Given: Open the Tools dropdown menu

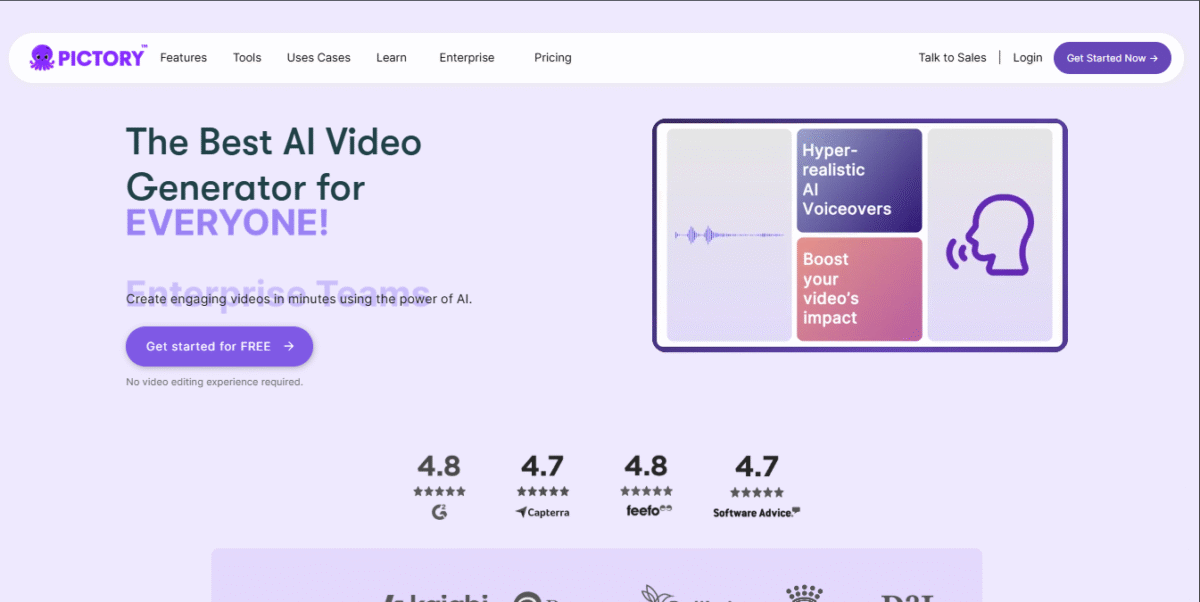Looking at the screenshot, I should click(x=246, y=58).
